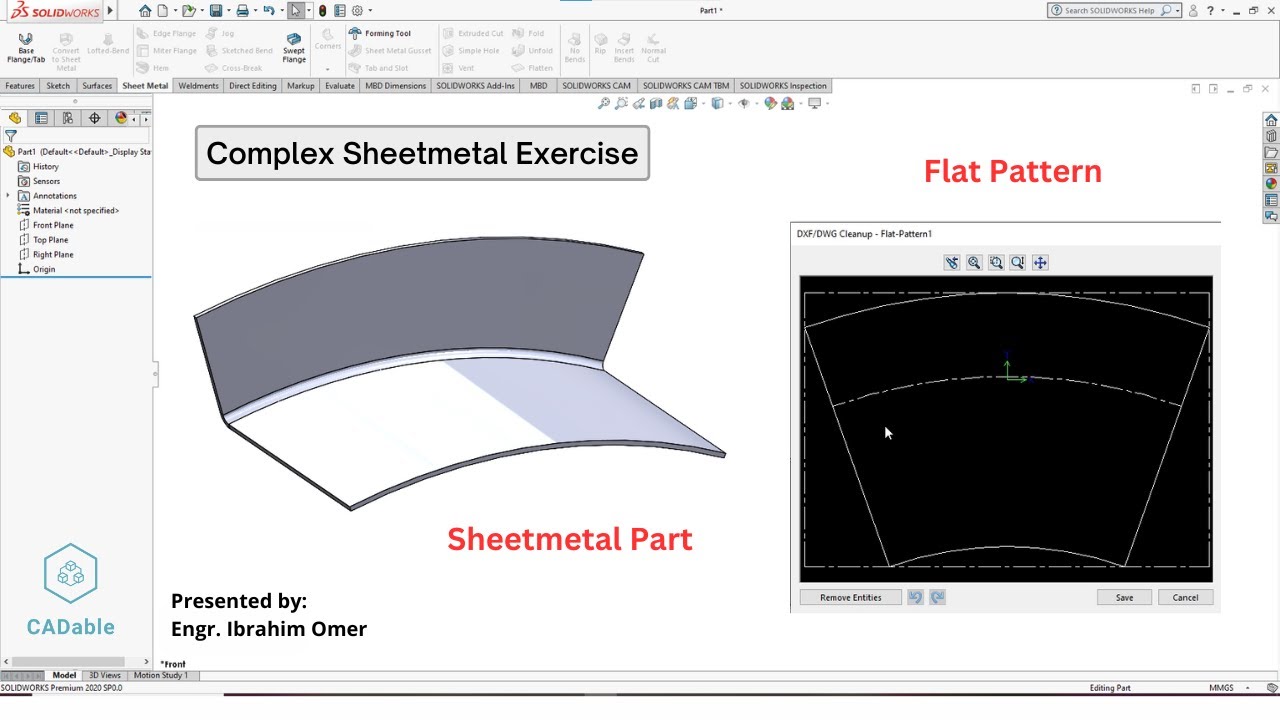
Task: Switch to the Weldments tab
Action: point(198,86)
